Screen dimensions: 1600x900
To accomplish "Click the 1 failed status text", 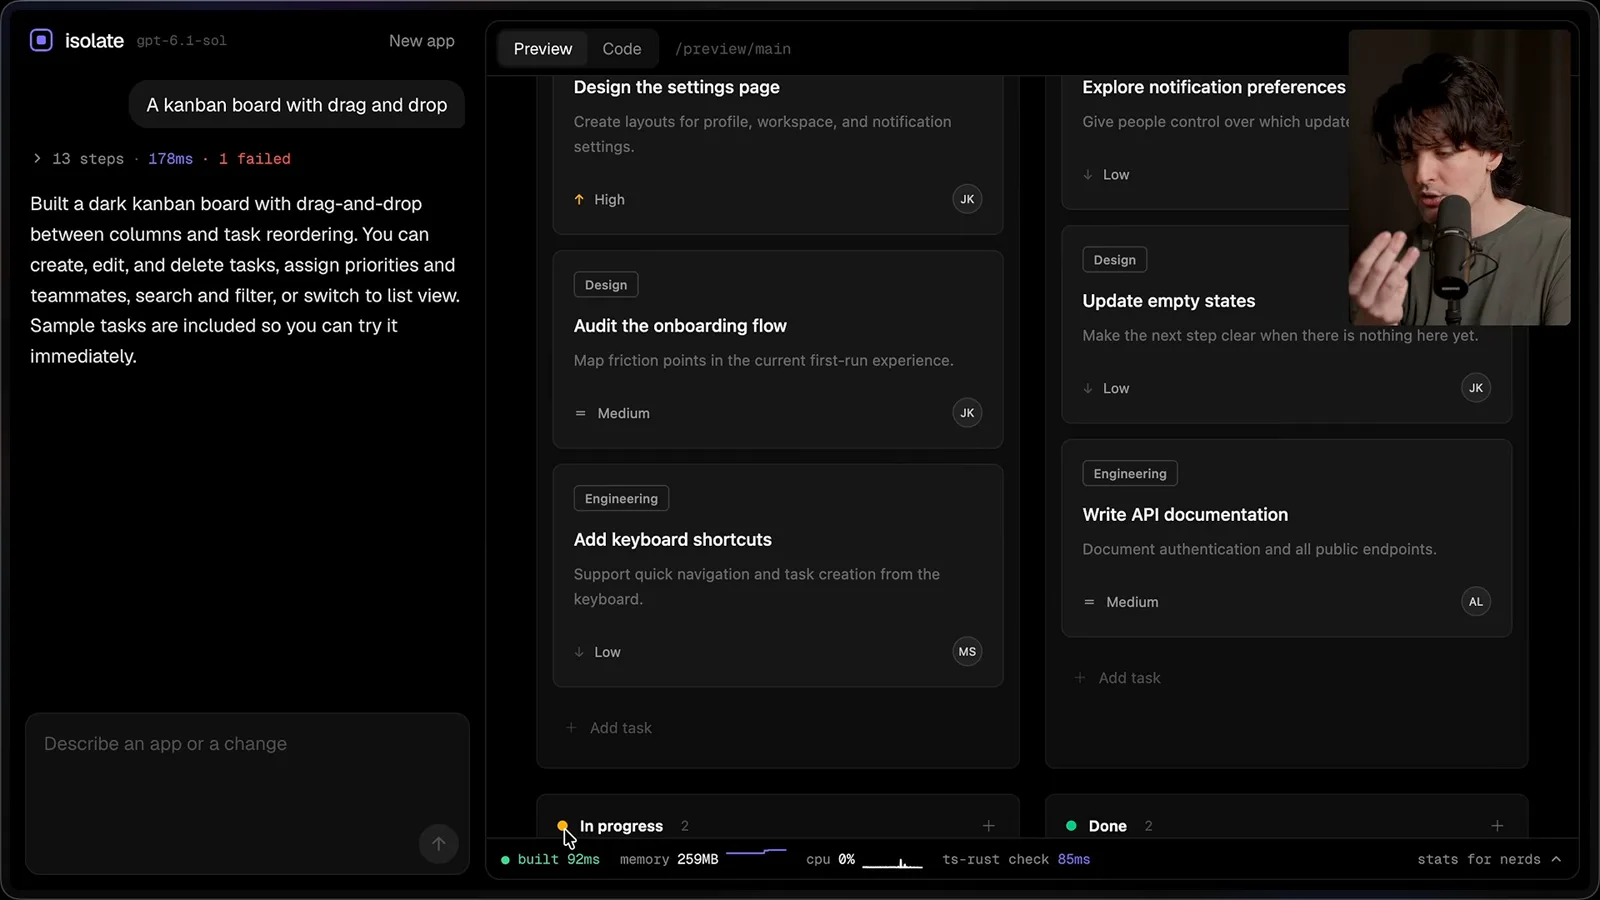I will pos(255,159).
